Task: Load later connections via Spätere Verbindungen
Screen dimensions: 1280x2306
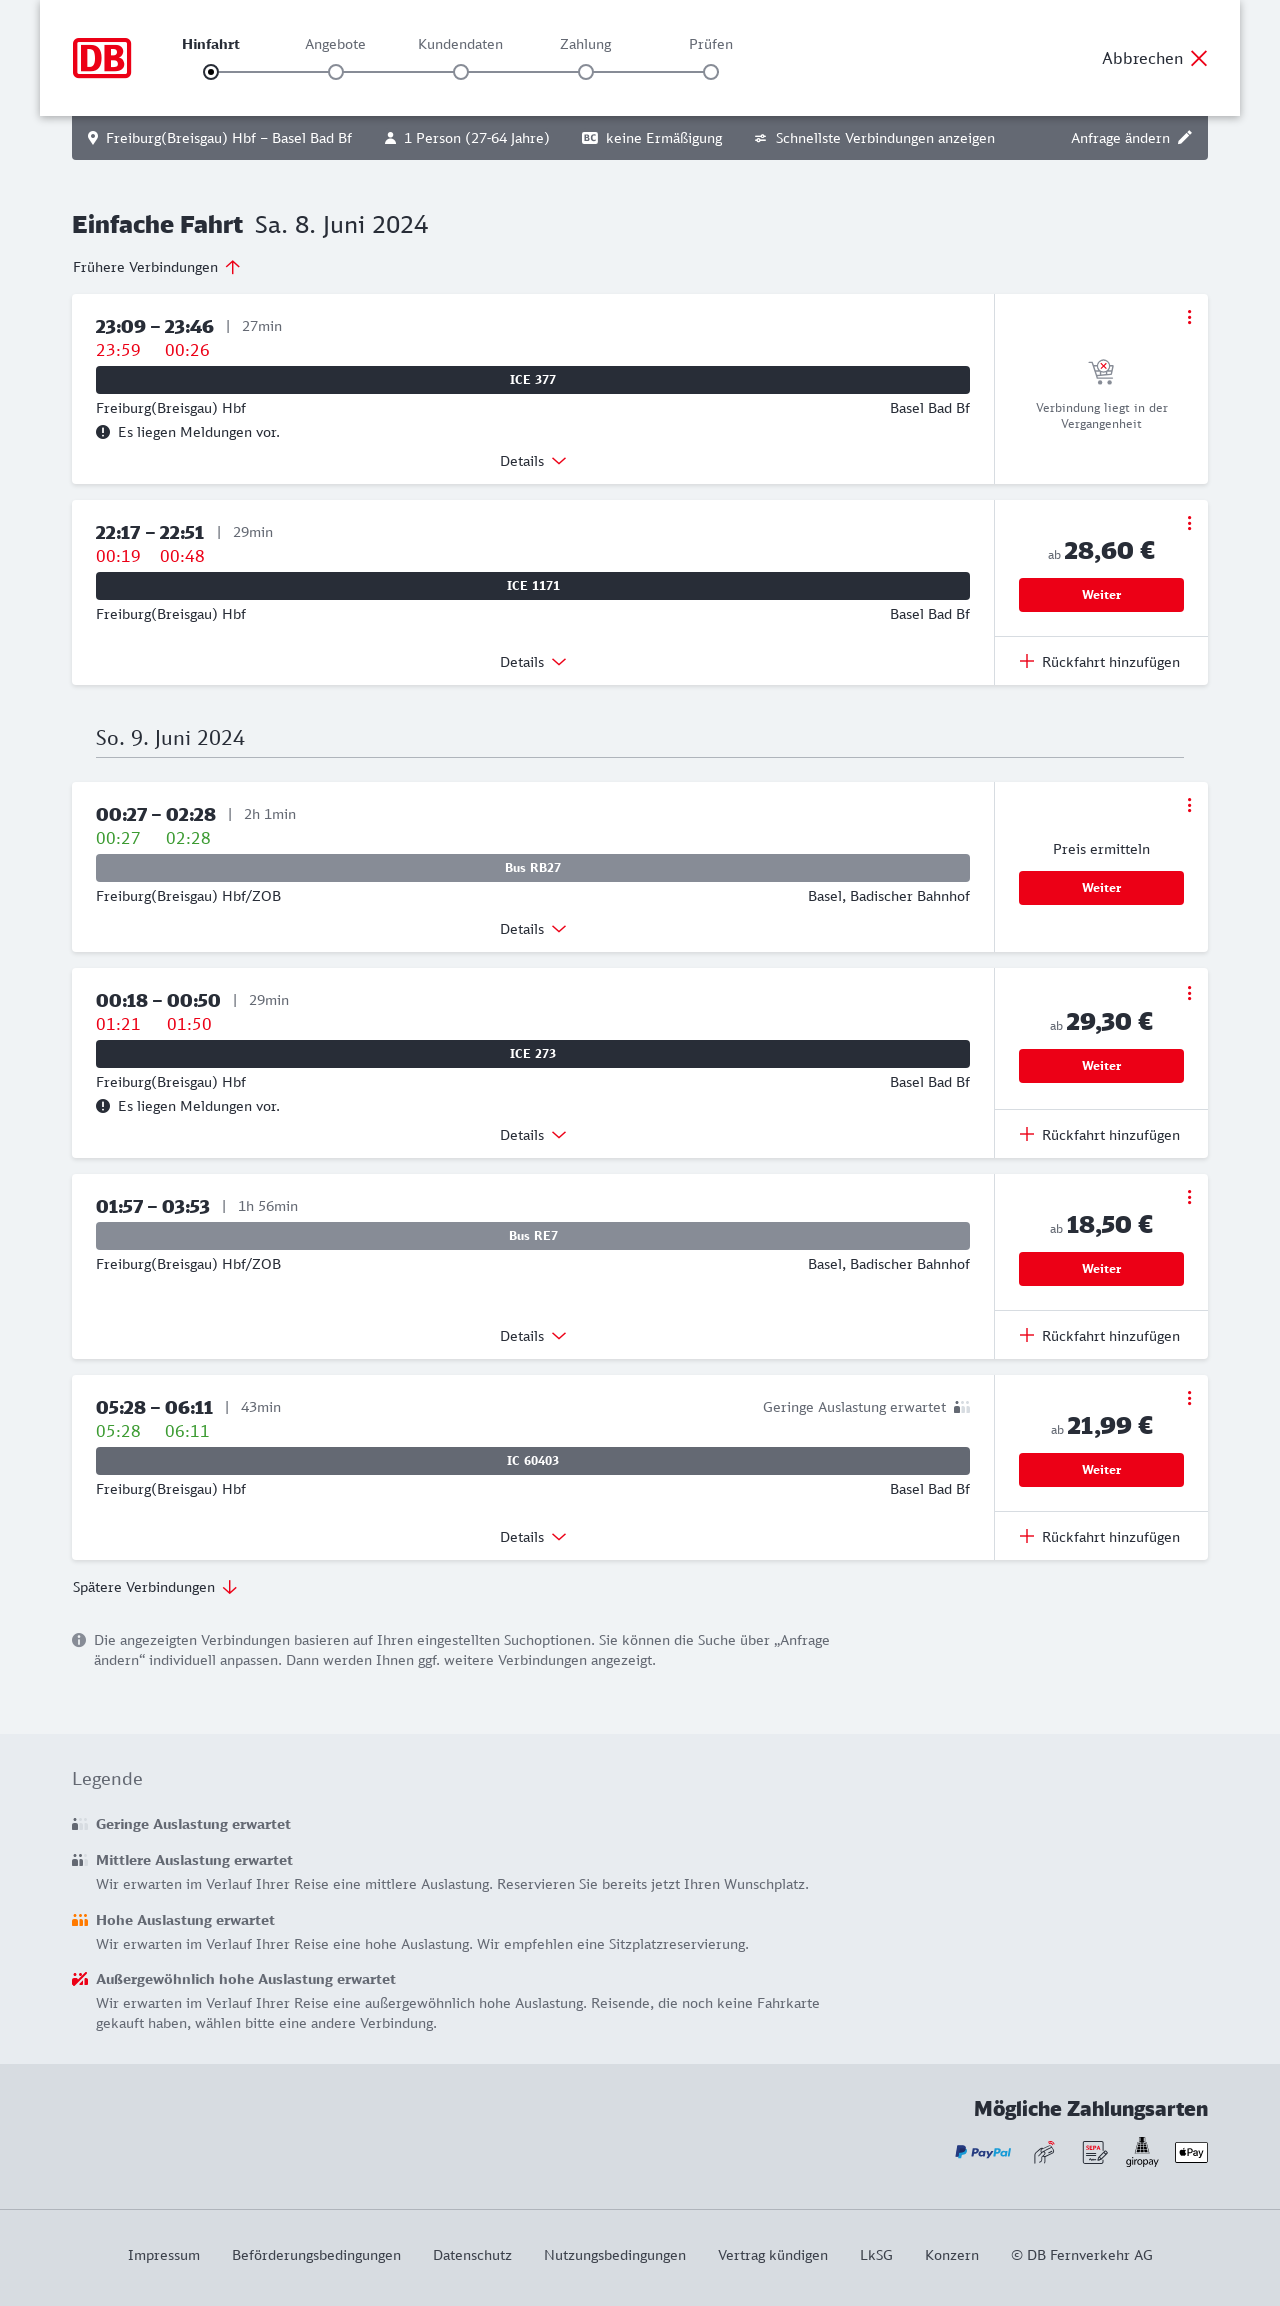Action: click(x=155, y=1587)
